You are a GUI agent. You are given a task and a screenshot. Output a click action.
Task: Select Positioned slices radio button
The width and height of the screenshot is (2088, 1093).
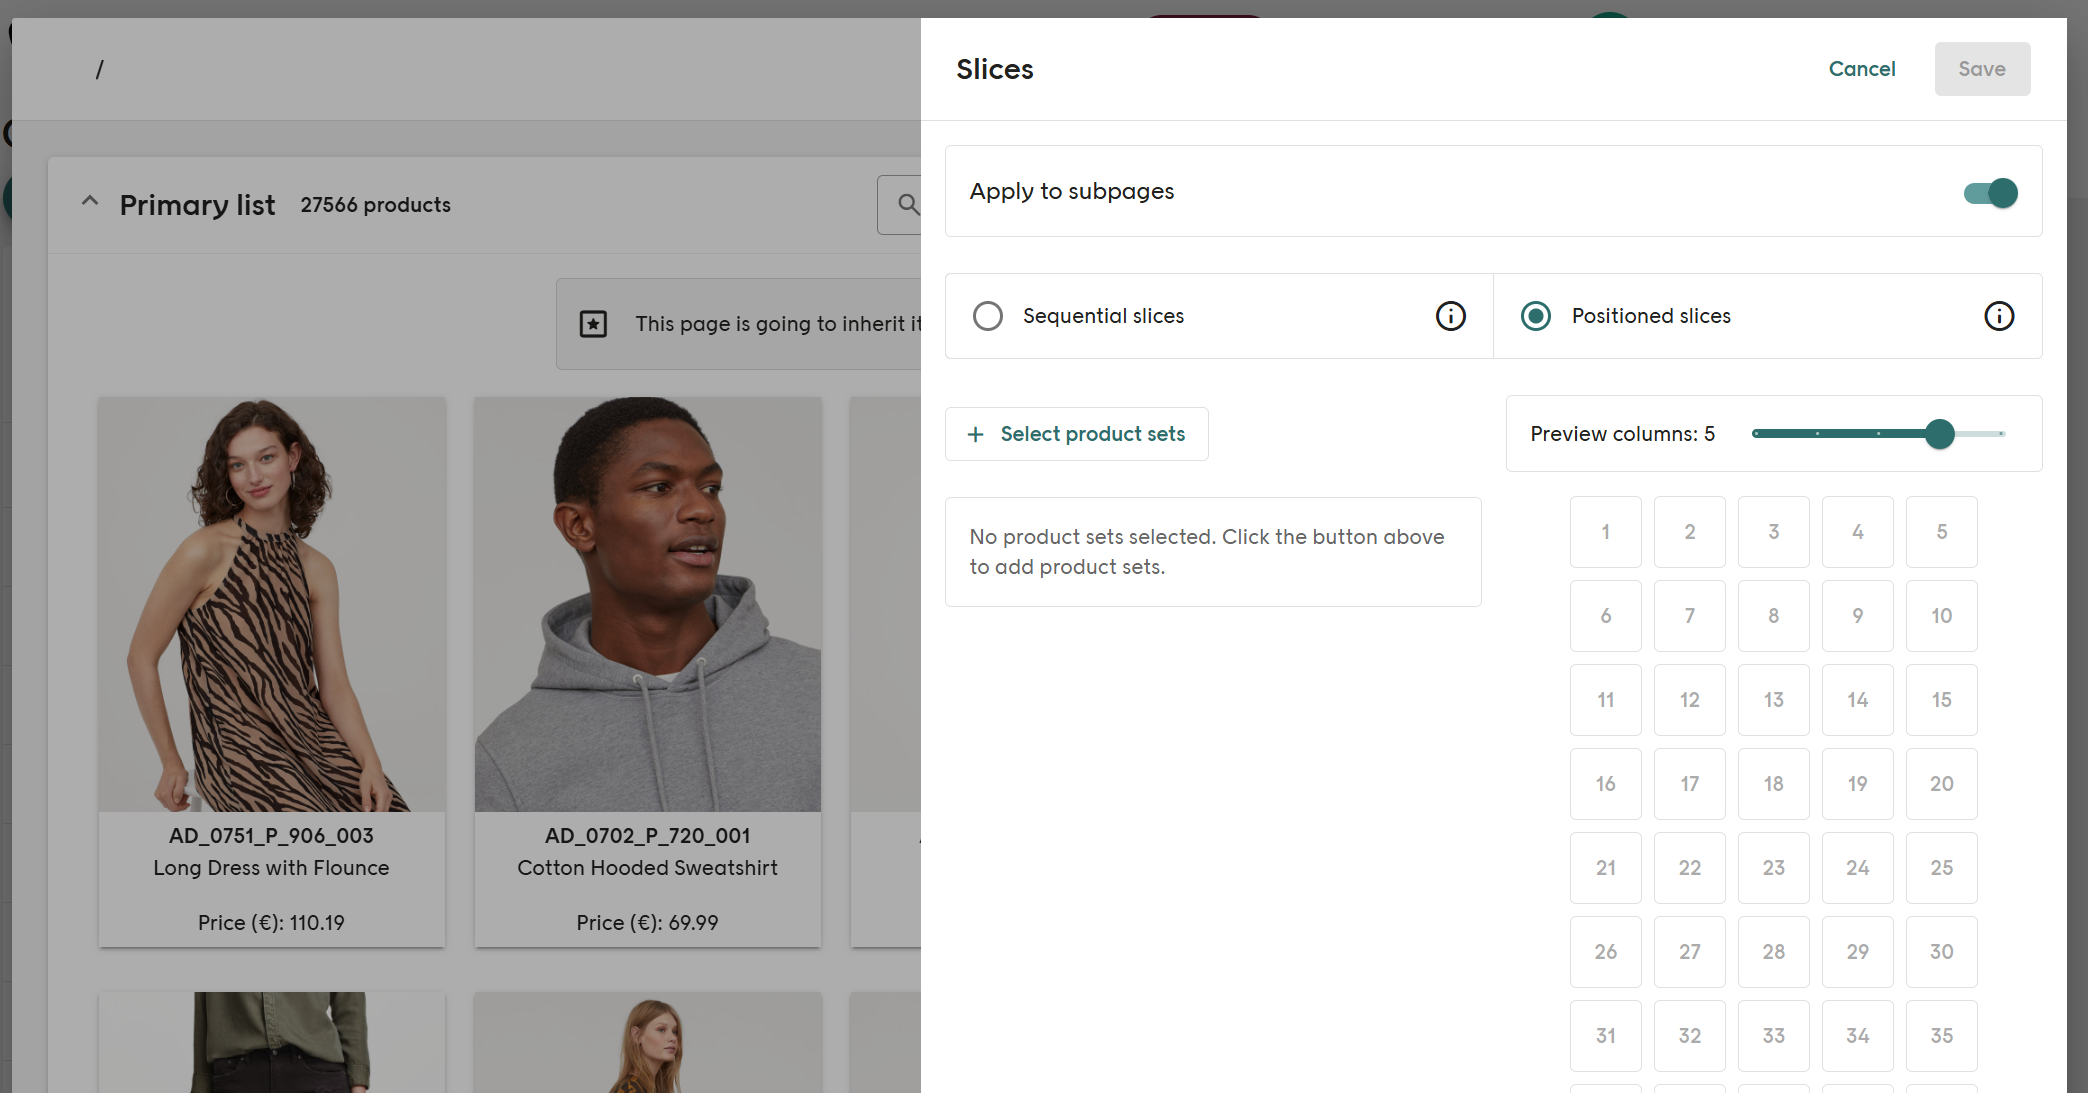pyautogui.click(x=1535, y=316)
